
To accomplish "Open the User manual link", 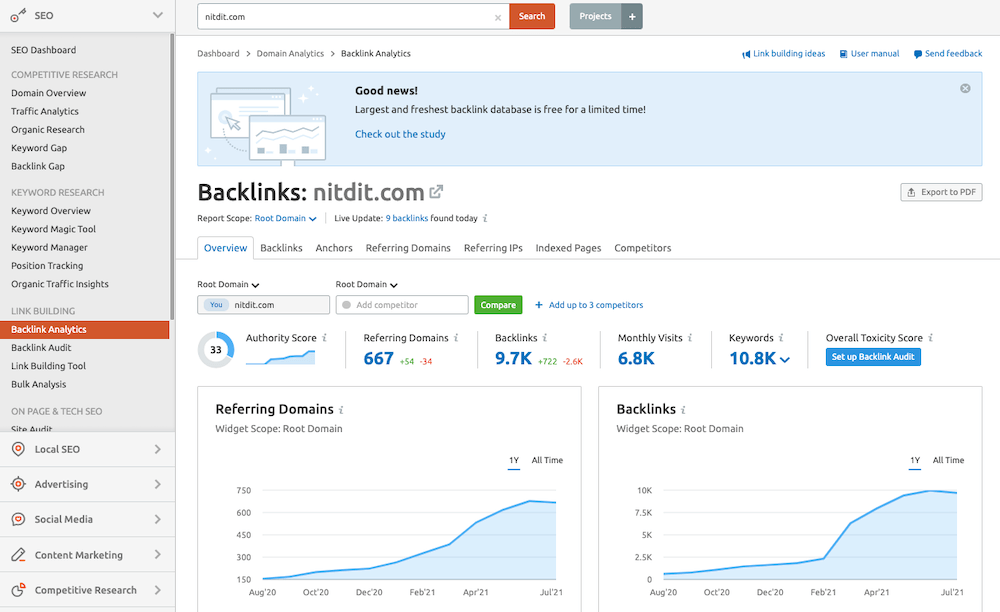I will [869, 54].
